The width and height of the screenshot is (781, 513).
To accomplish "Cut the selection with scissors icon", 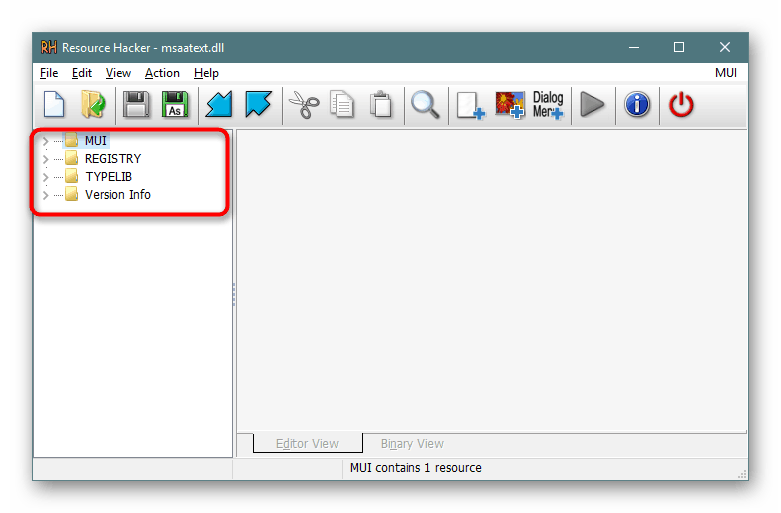I will pos(304,105).
